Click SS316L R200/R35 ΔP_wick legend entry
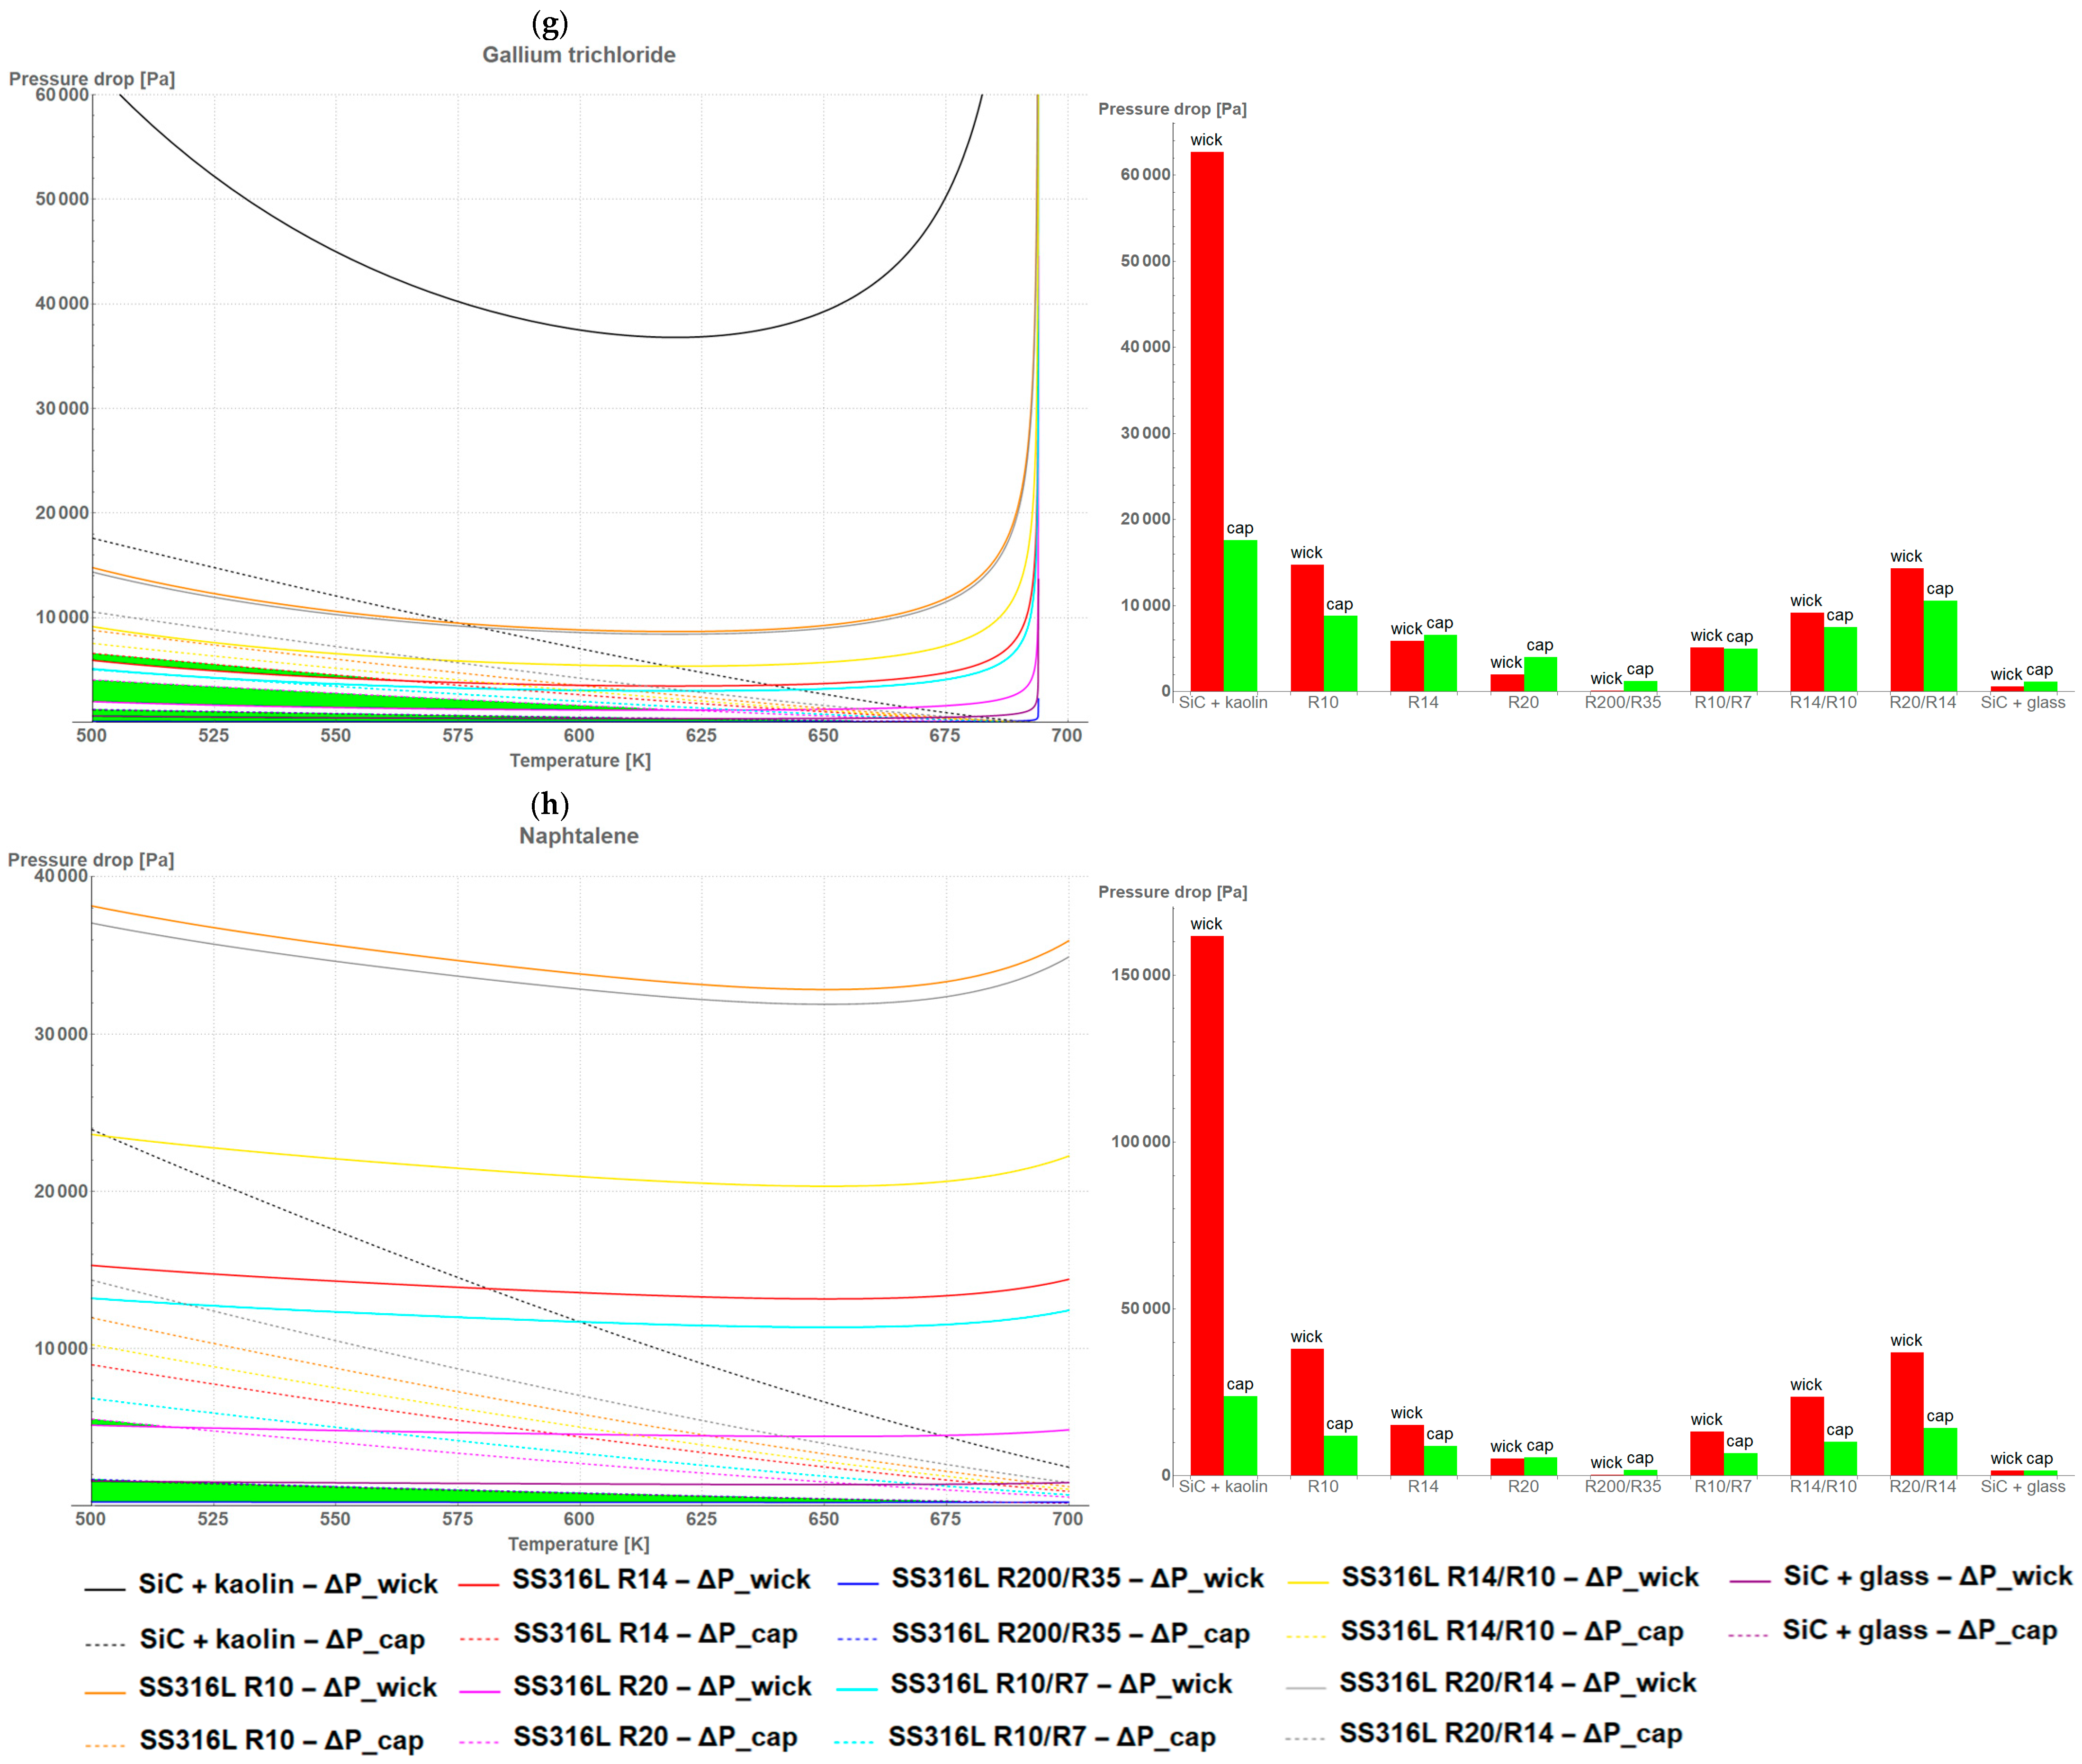Screen dimensions: 2082x1764 click(x=1077, y=1578)
